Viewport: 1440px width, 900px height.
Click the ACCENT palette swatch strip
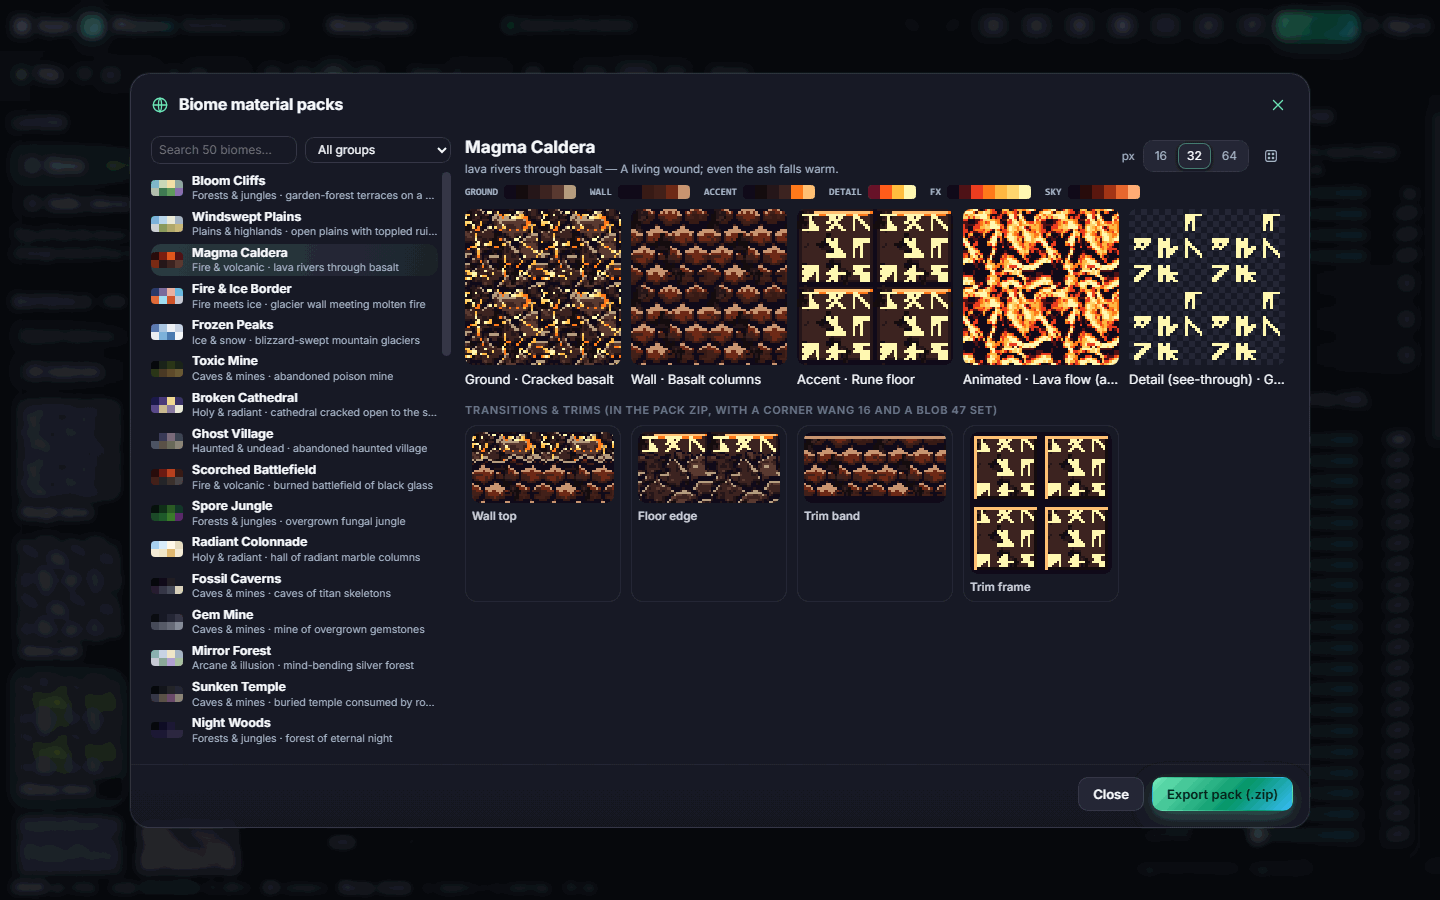[779, 192]
